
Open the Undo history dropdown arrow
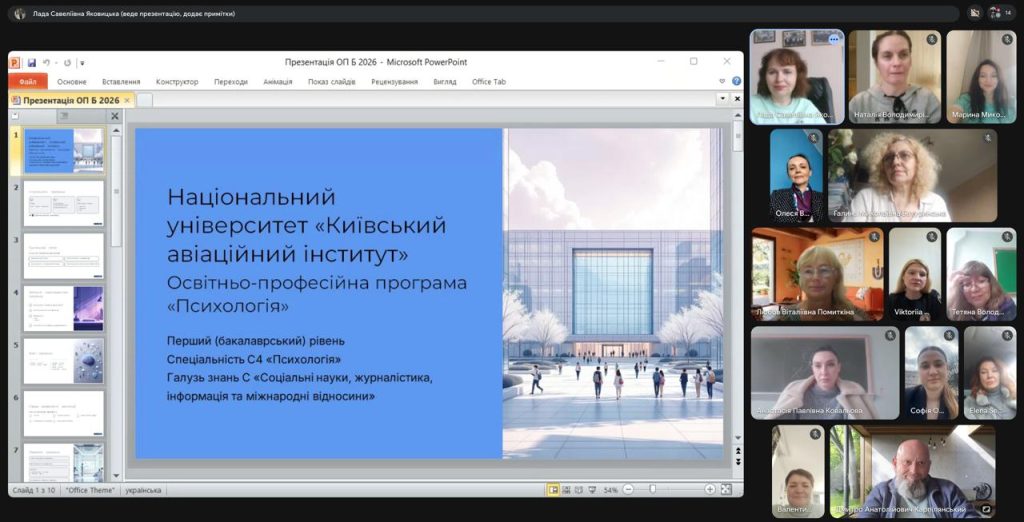tap(55, 62)
